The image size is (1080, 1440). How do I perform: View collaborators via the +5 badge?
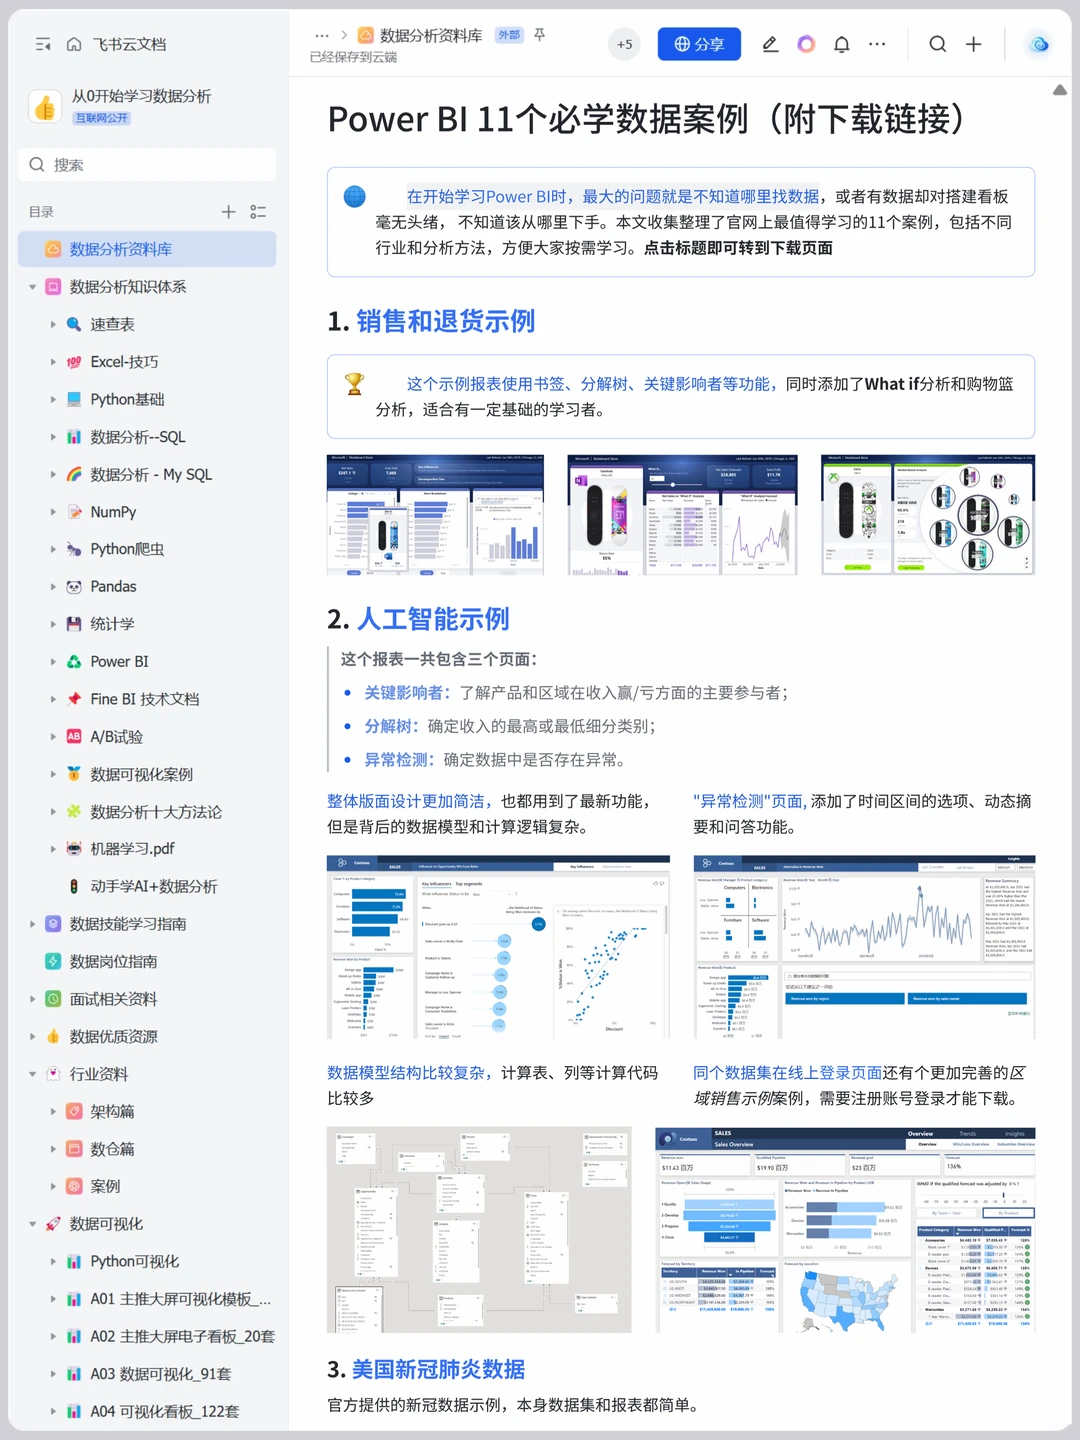pyautogui.click(x=624, y=44)
